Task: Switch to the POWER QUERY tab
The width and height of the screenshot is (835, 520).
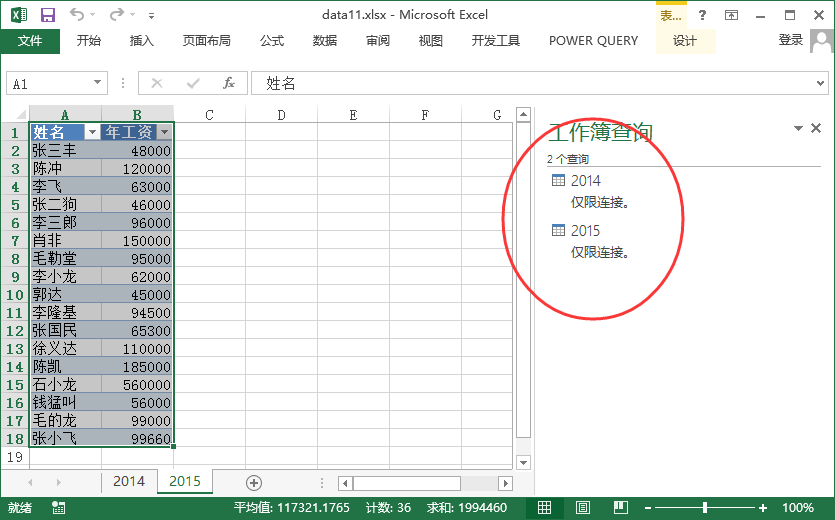Action: [x=593, y=40]
